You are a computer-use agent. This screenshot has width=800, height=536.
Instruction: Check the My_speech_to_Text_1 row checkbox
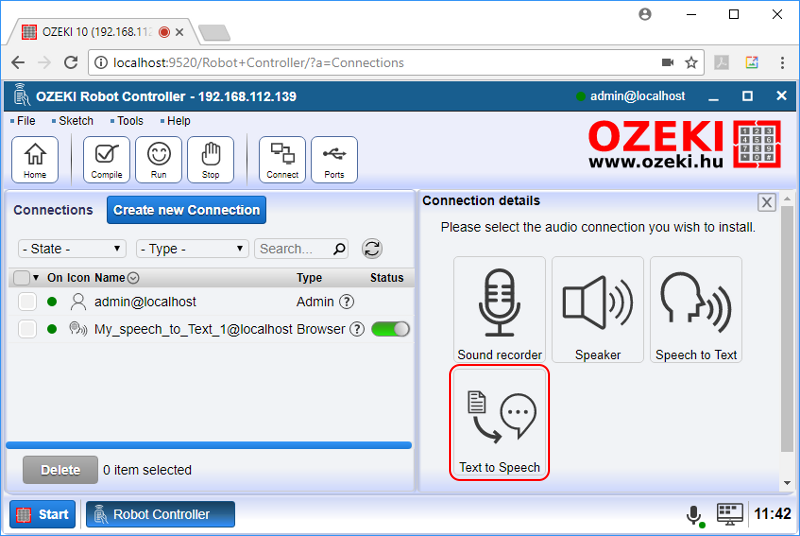[x=27, y=329]
